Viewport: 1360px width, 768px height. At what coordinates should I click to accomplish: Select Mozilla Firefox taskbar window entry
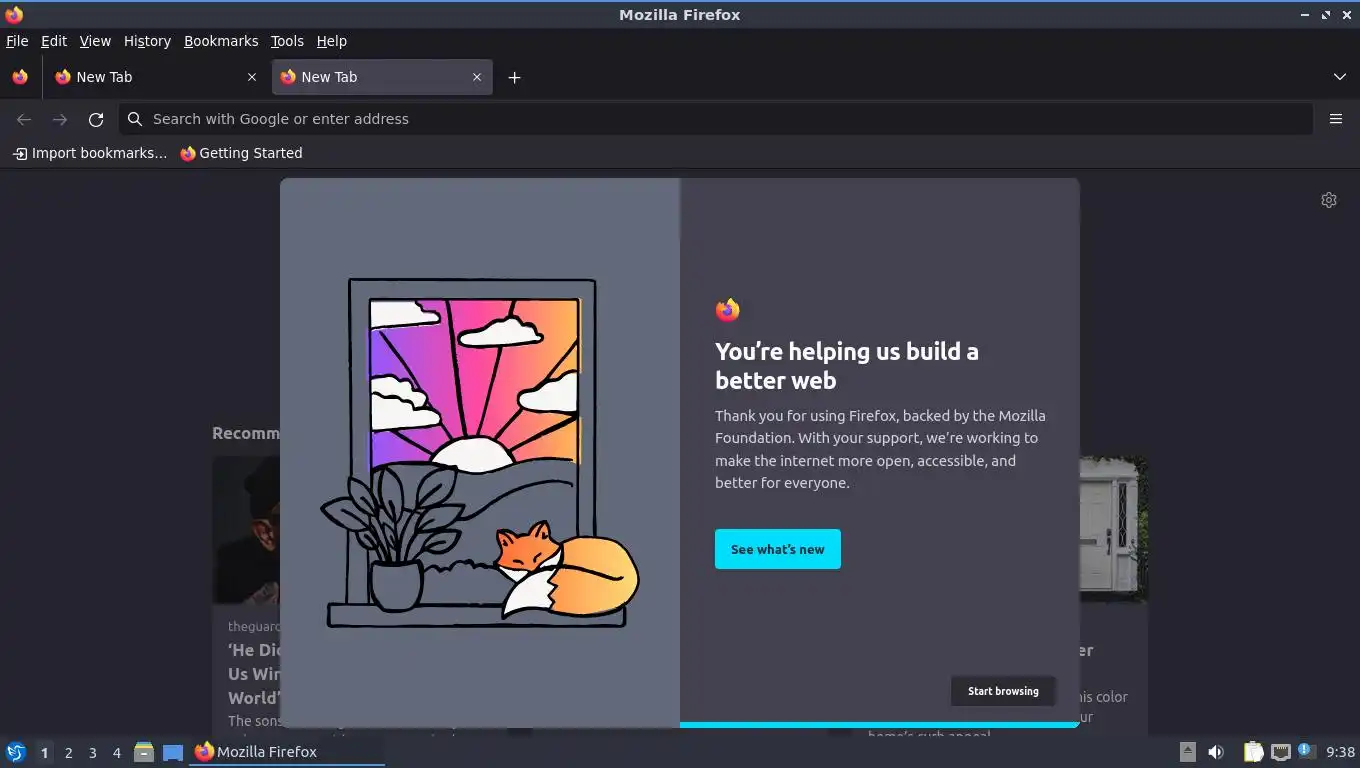point(287,752)
